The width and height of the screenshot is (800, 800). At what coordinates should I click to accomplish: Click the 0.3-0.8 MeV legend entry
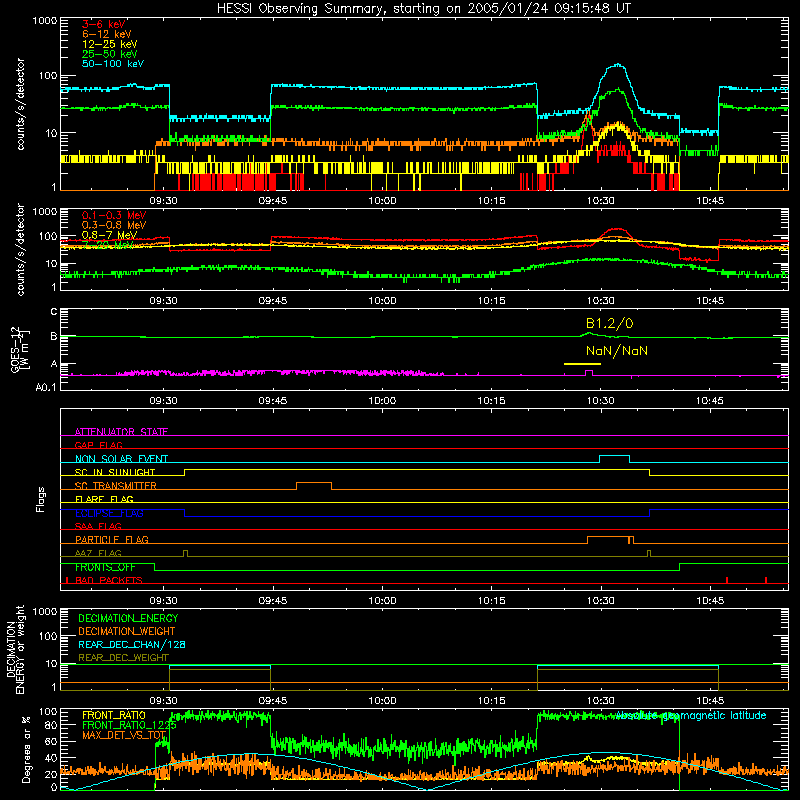[114, 225]
